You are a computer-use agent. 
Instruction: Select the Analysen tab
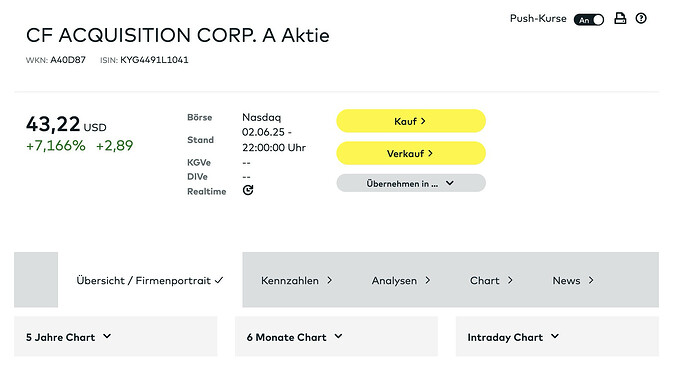coord(401,280)
